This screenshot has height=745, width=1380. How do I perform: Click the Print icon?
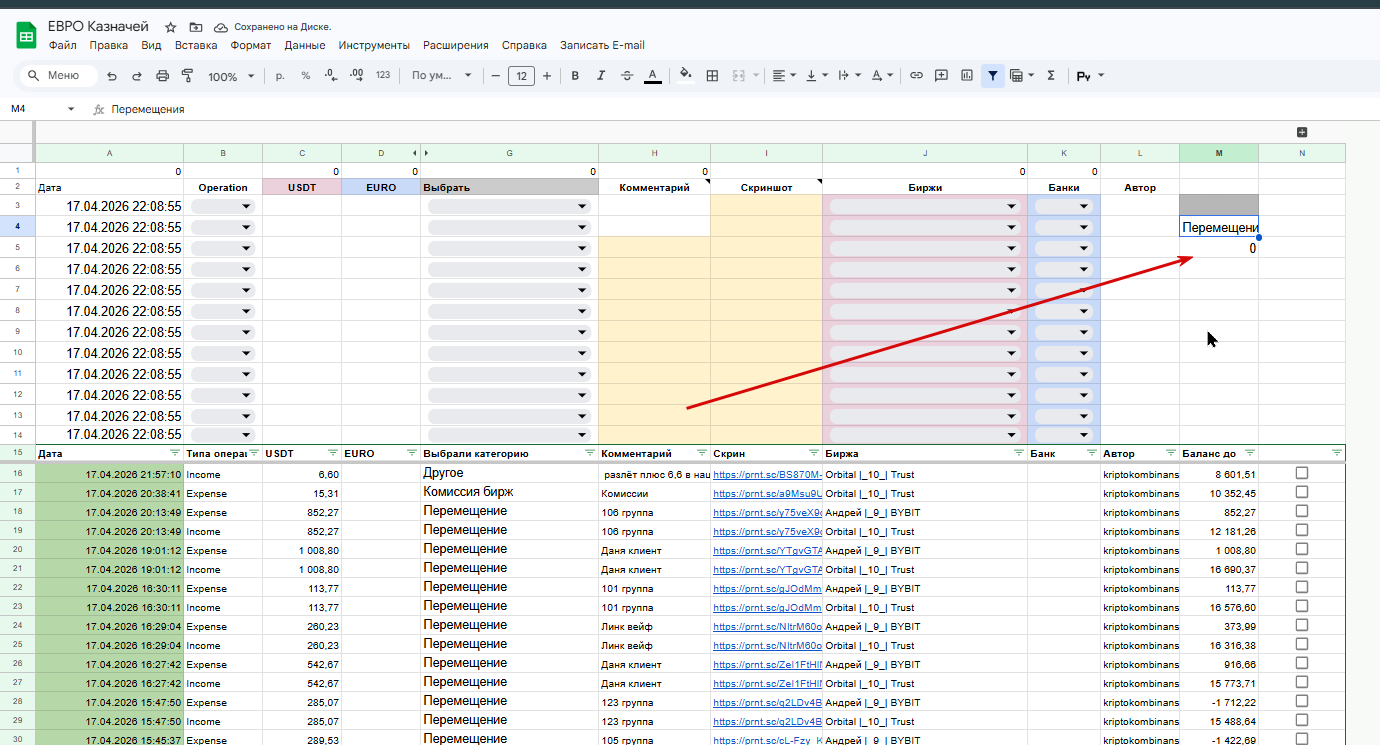click(x=162, y=76)
